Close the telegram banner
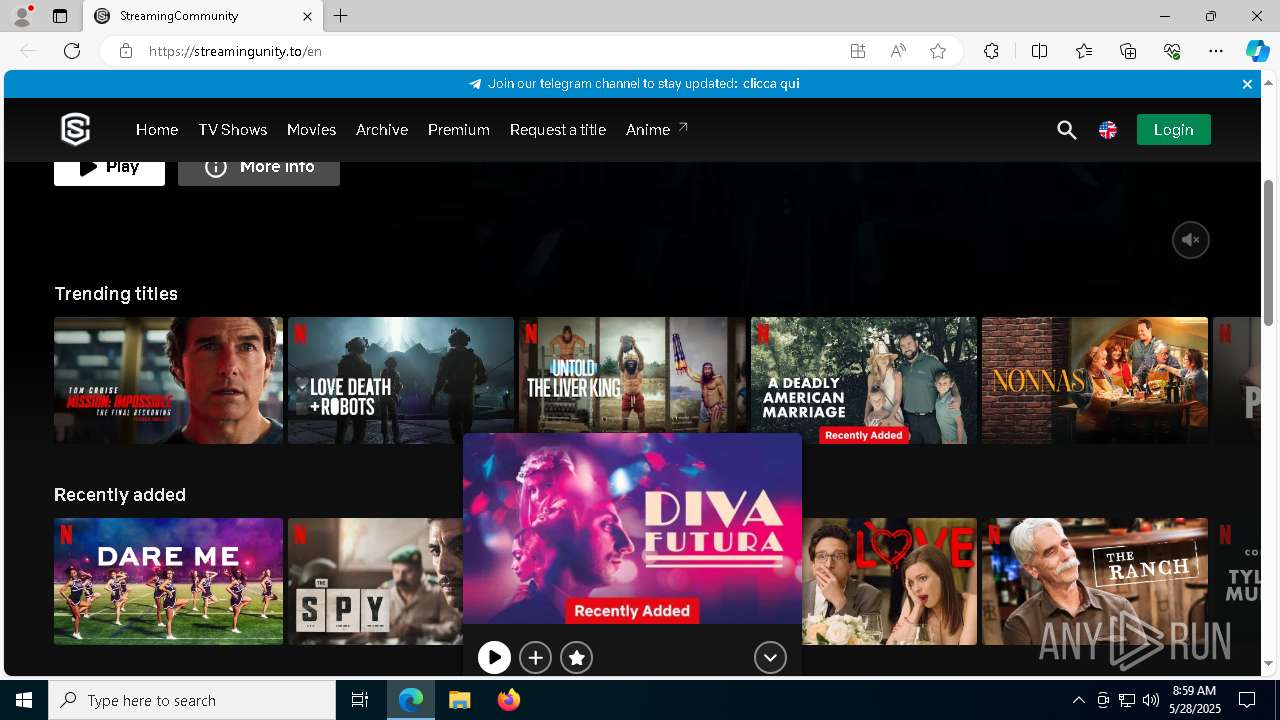1280x720 pixels. tap(1247, 84)
